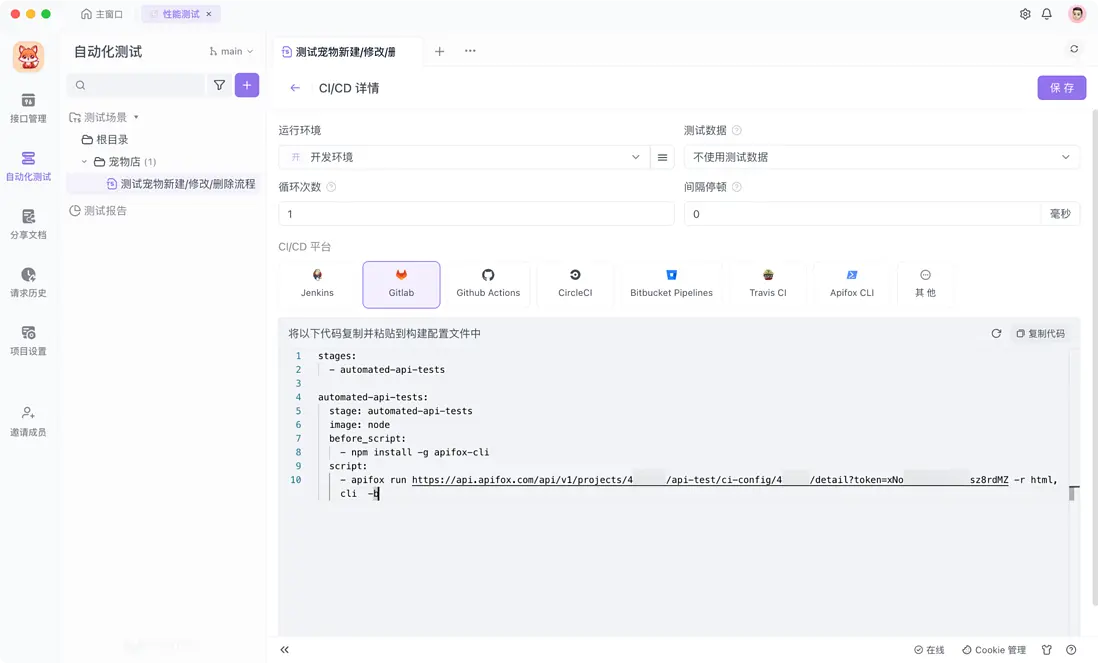
Task: Click 复制代码 button
Action: tap(1040, 333)
